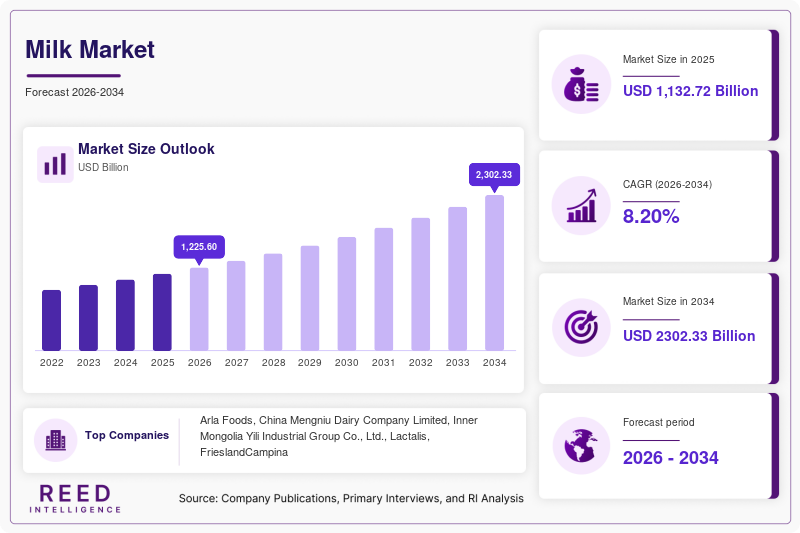The image size is (800, 533).
Task: Click the 2025 axis label
Action: [x=162, y=363]
